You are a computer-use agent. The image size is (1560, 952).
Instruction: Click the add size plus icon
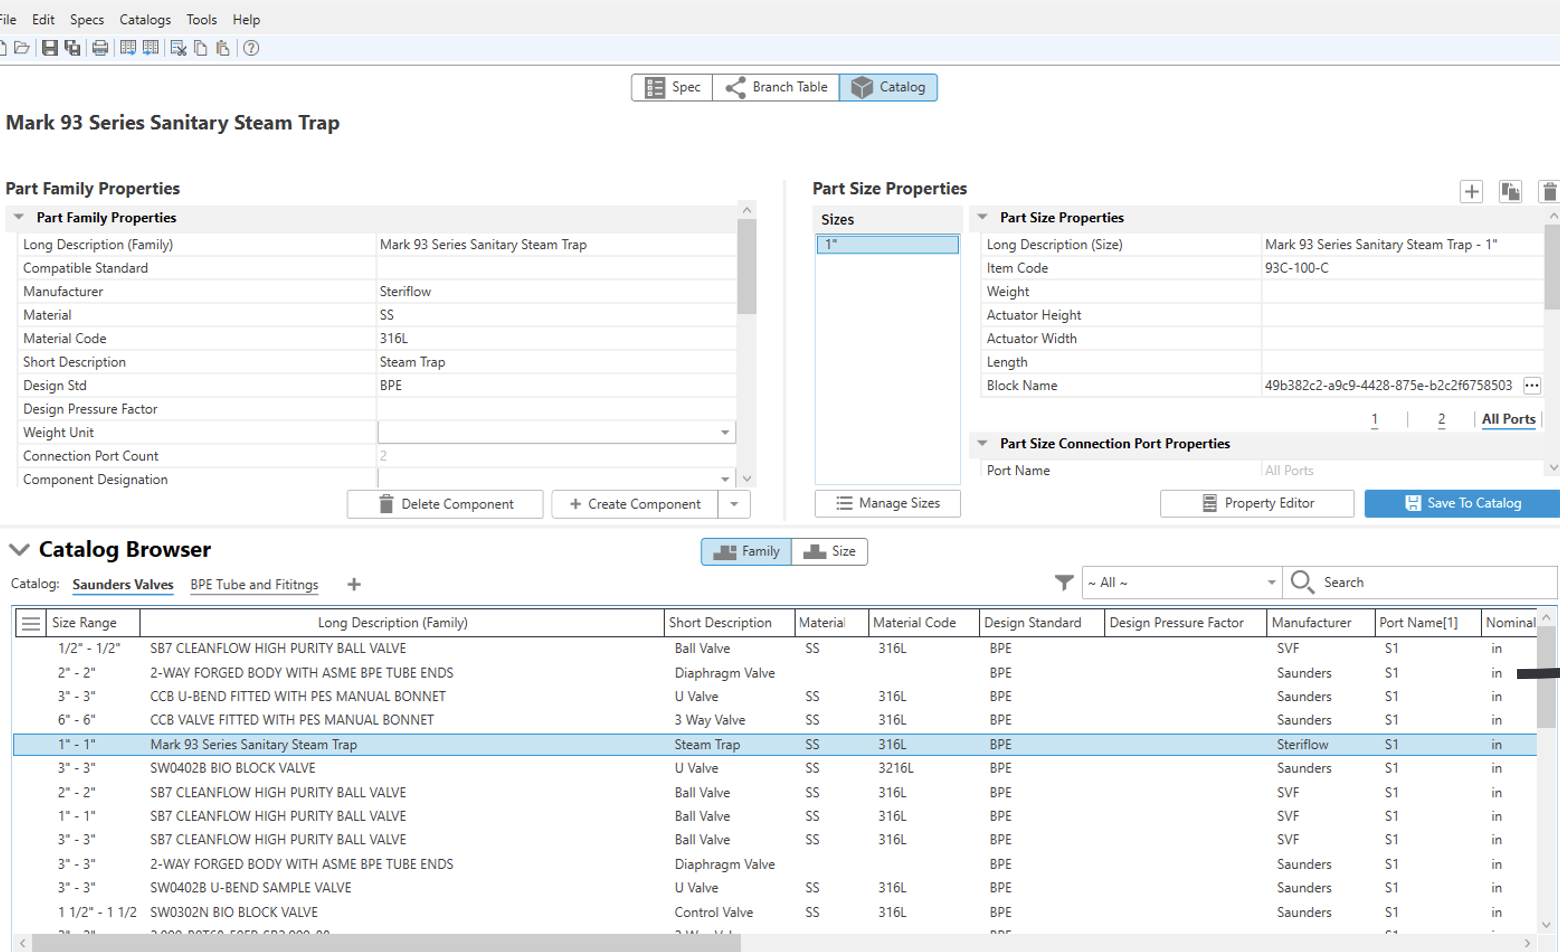coord(1470,191)
